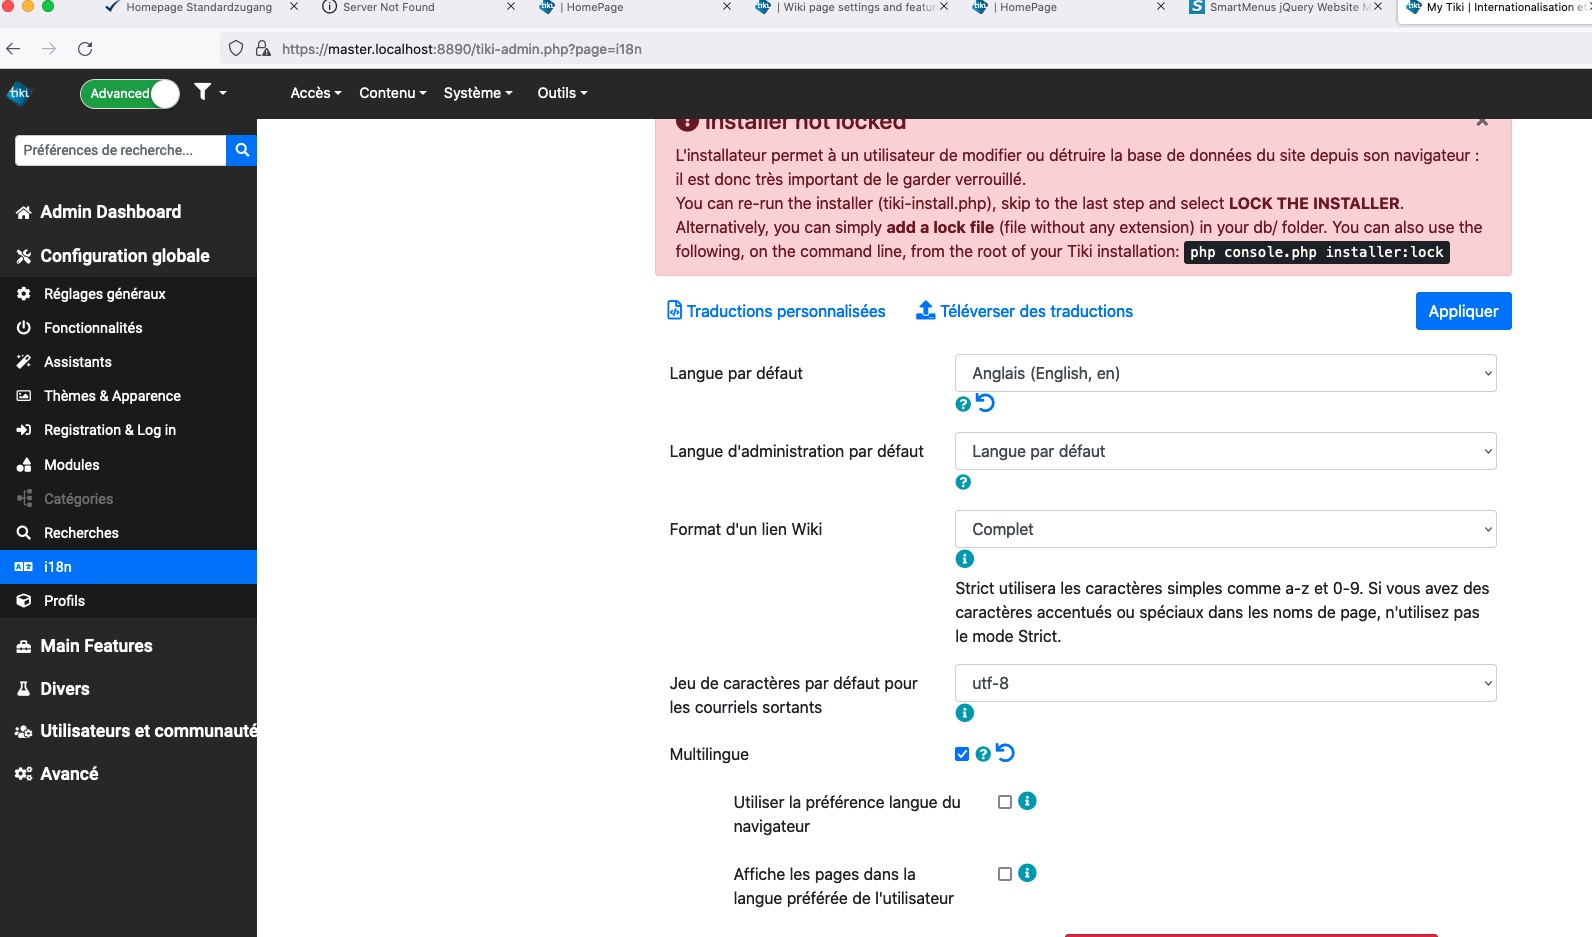Open Téléverser des traductions link
Screen dimensions: 1592x937
click(x=1025, y=311)
